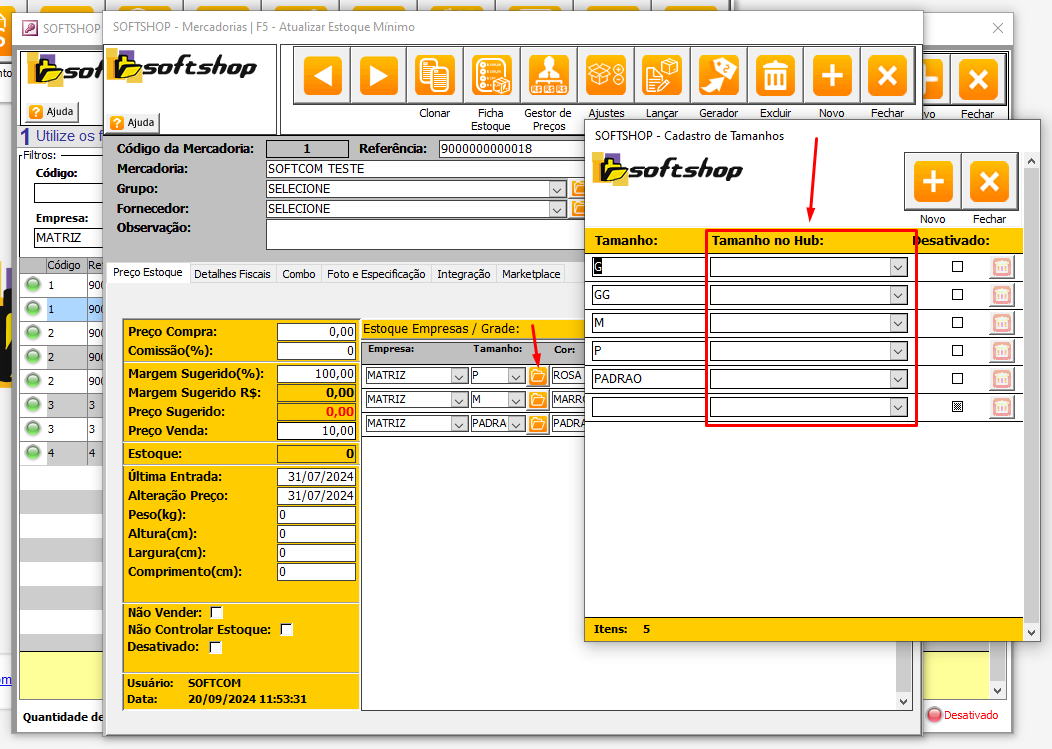1052x749 pixels.
Task: Enable the Não Vender checkbox
Action: (217, 612)
